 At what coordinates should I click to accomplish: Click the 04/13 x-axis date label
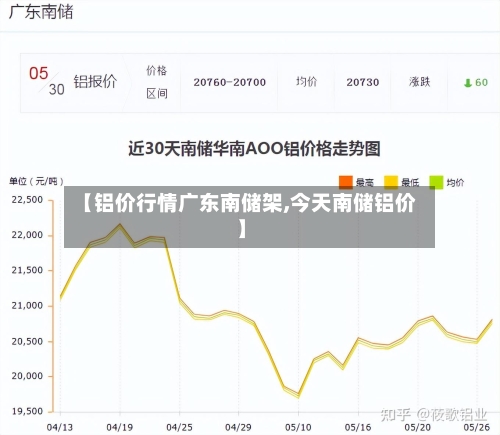click(60, 427)
